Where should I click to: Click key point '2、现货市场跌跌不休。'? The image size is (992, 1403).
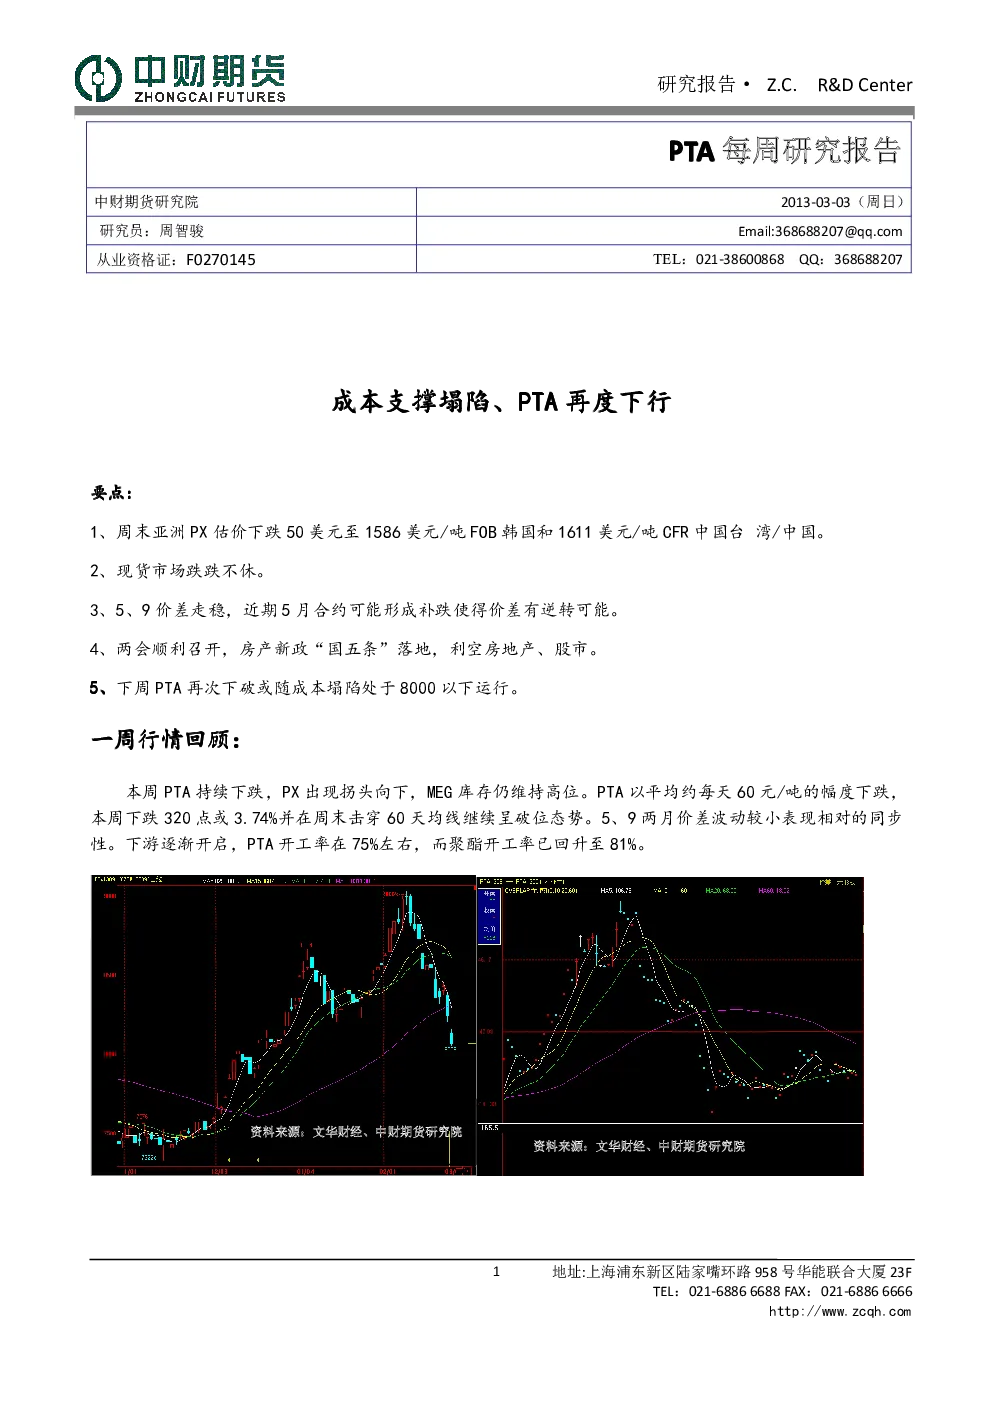click(179, 571)
